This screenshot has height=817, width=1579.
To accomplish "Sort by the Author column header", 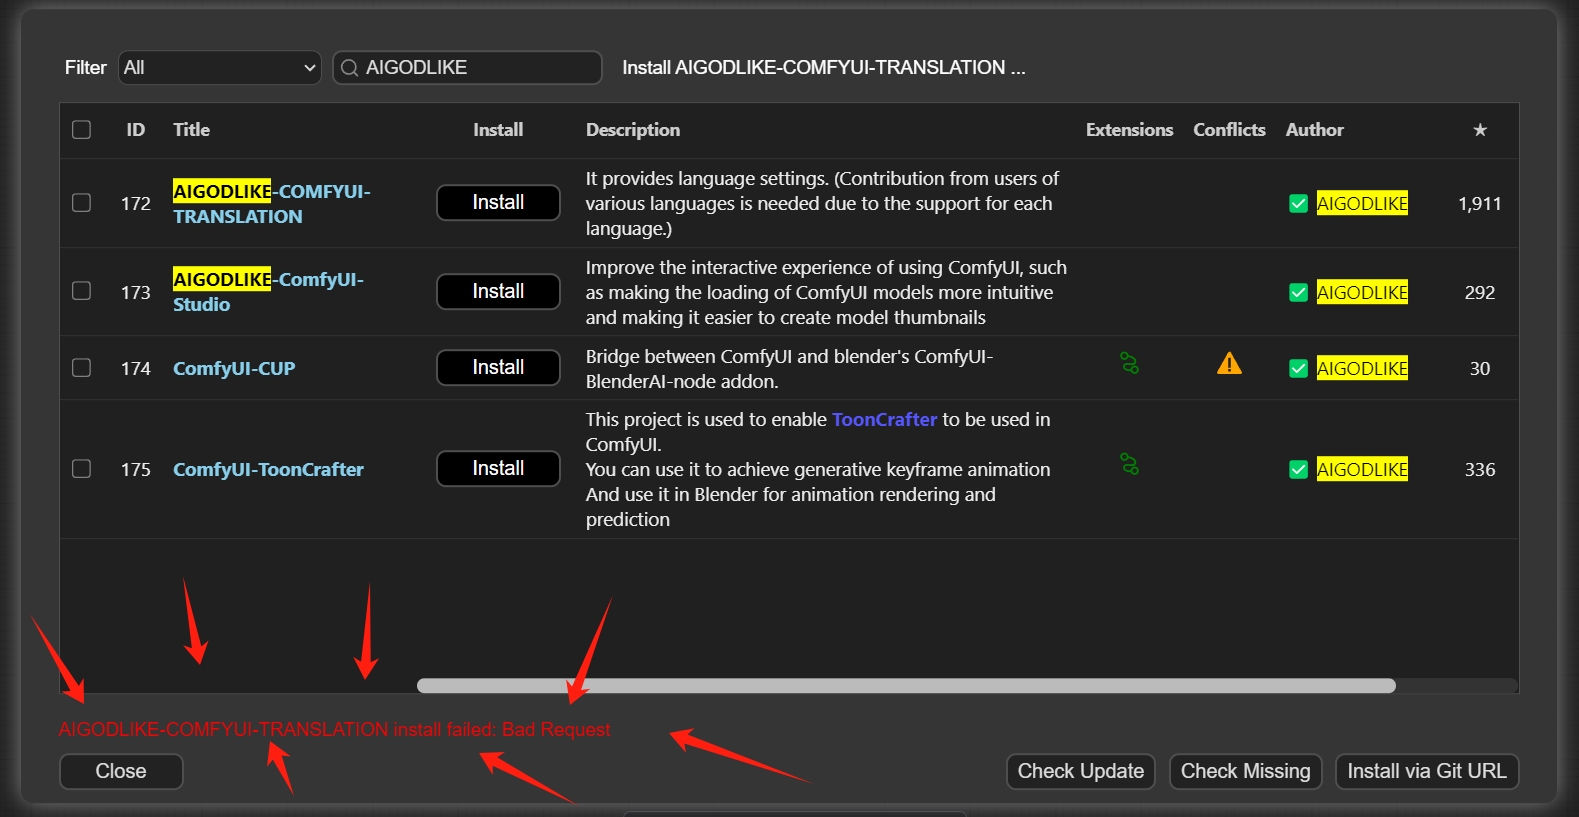I will pos(1315,130).
